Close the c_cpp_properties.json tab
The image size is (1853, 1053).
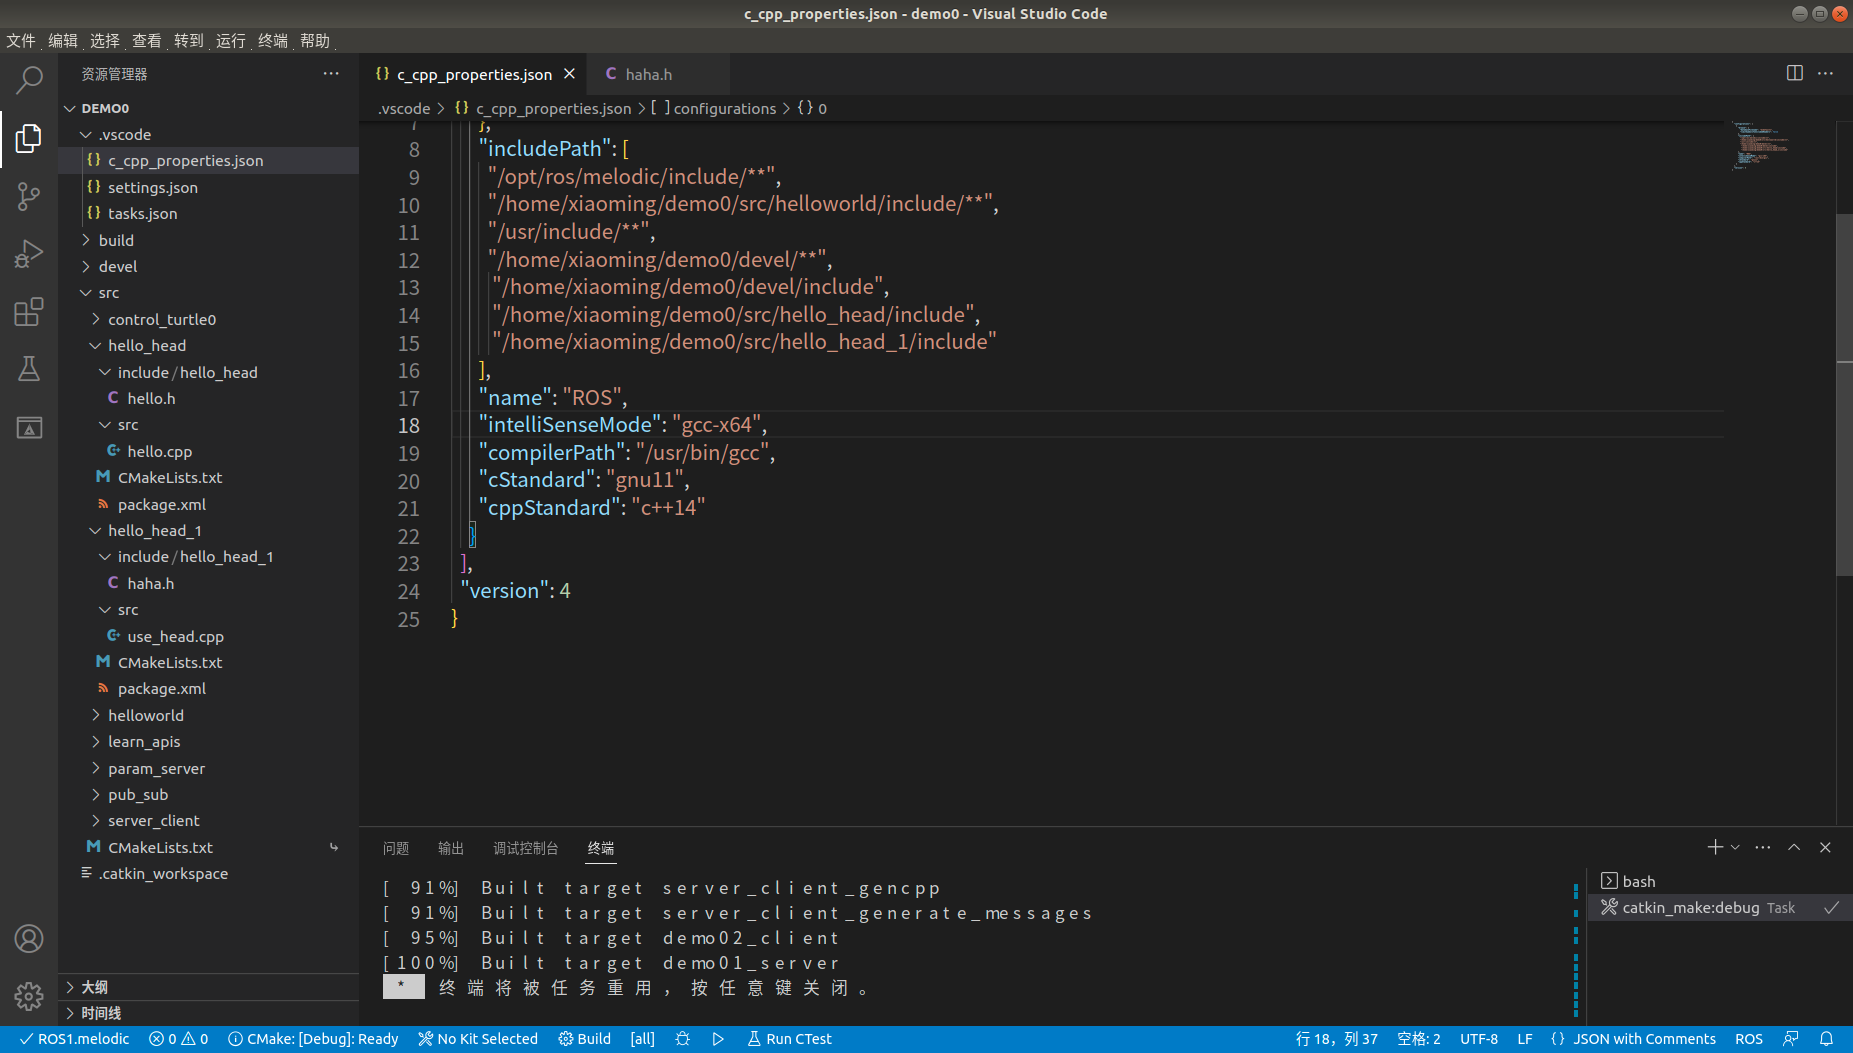click(569, 74)
